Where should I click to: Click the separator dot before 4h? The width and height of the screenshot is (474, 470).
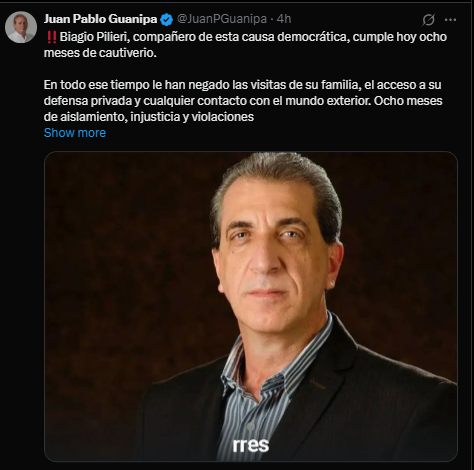coord(272,19)
